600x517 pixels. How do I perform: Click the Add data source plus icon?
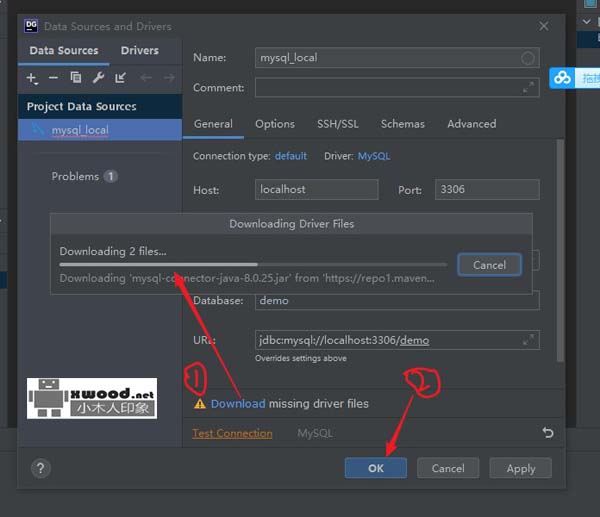click(x=32, y=78)
